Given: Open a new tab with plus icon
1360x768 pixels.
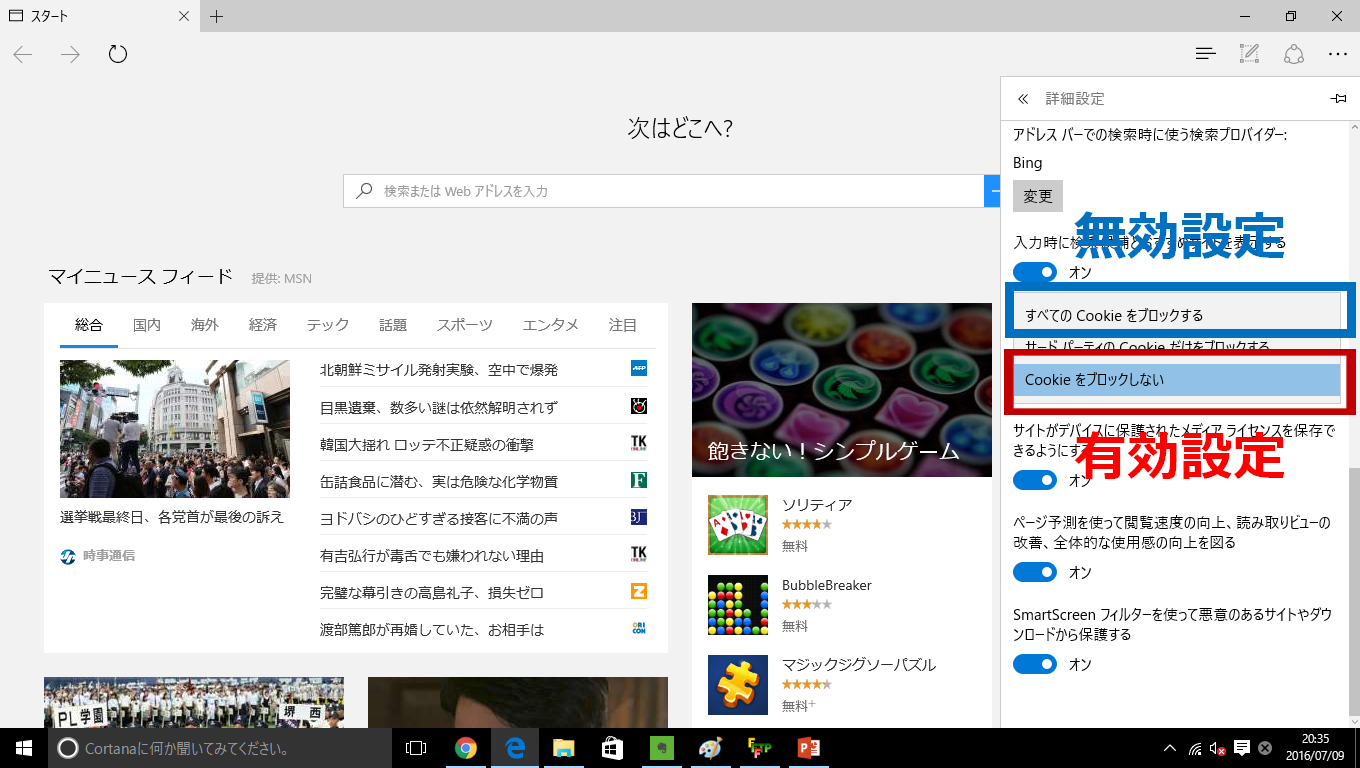Looking at the screenshot, I should tap(216, 16).
